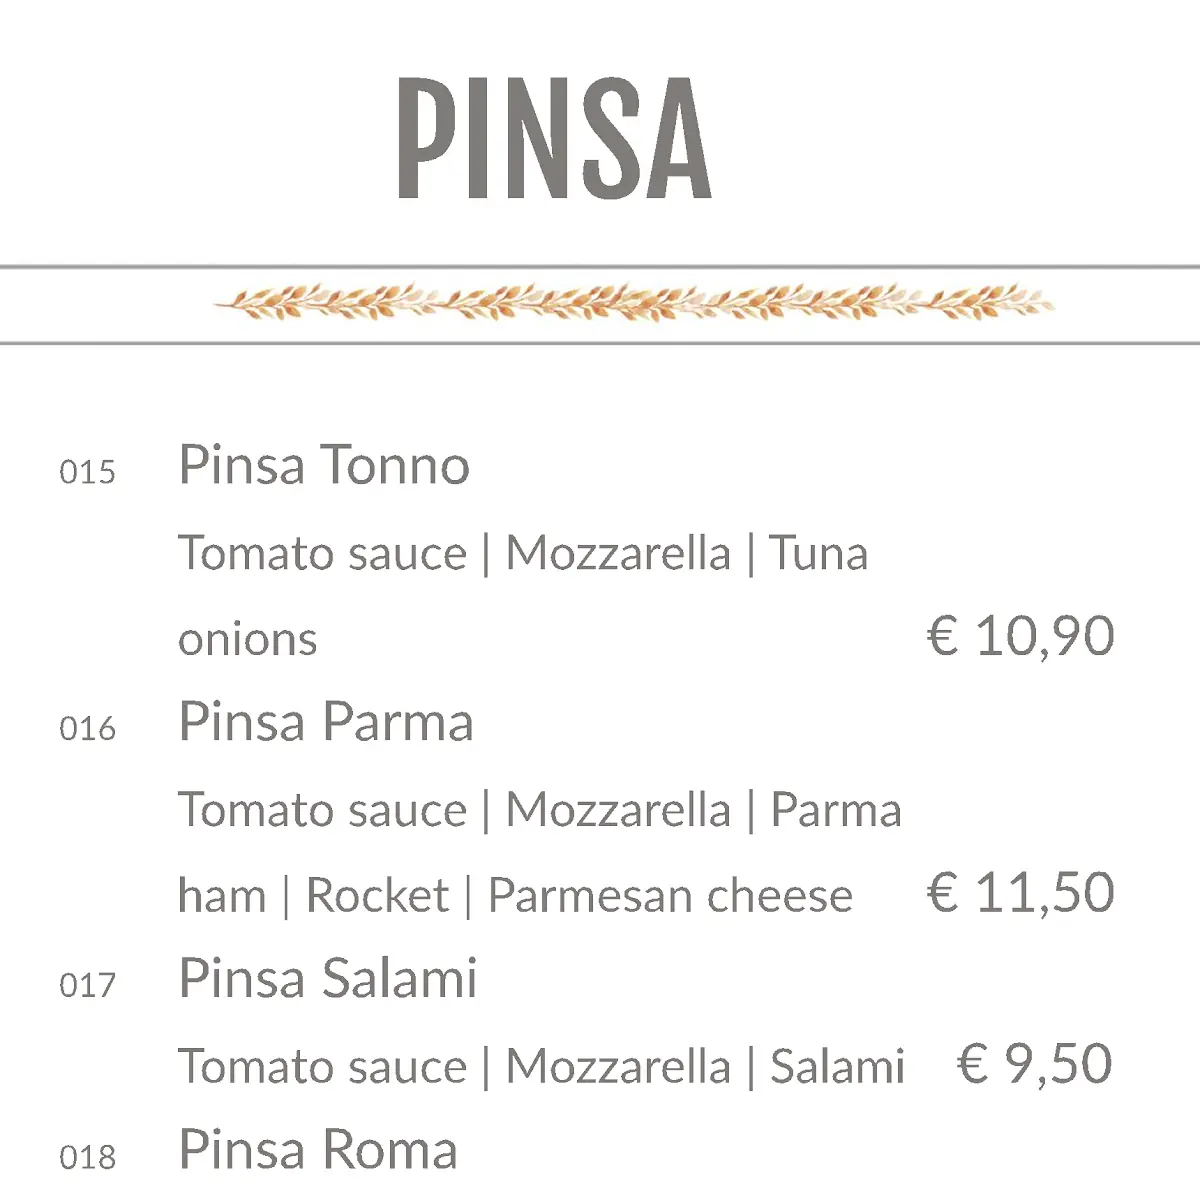Click menu item number 016
Screen dimensions: 1200x1200
[x=88, y=729]
